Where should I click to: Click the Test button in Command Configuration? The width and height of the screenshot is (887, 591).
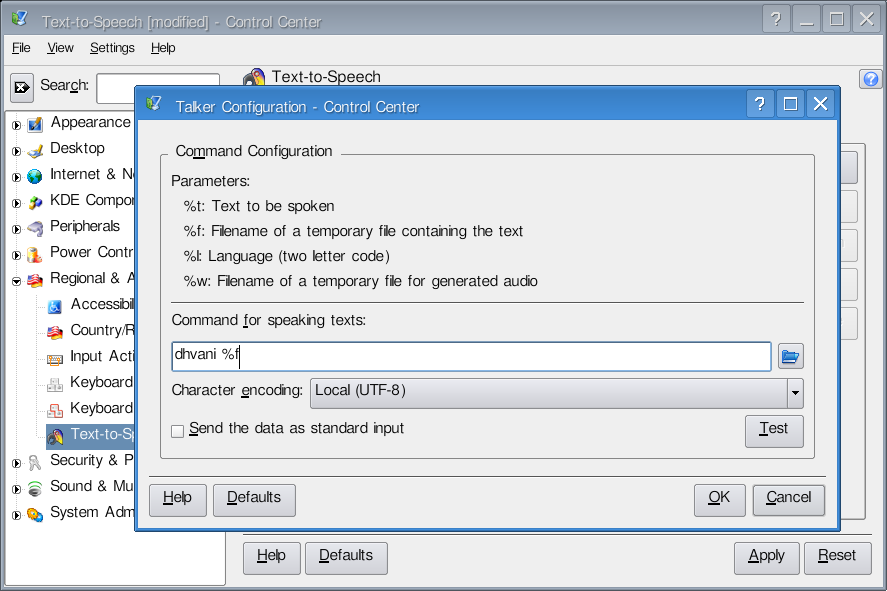[774, 431]
